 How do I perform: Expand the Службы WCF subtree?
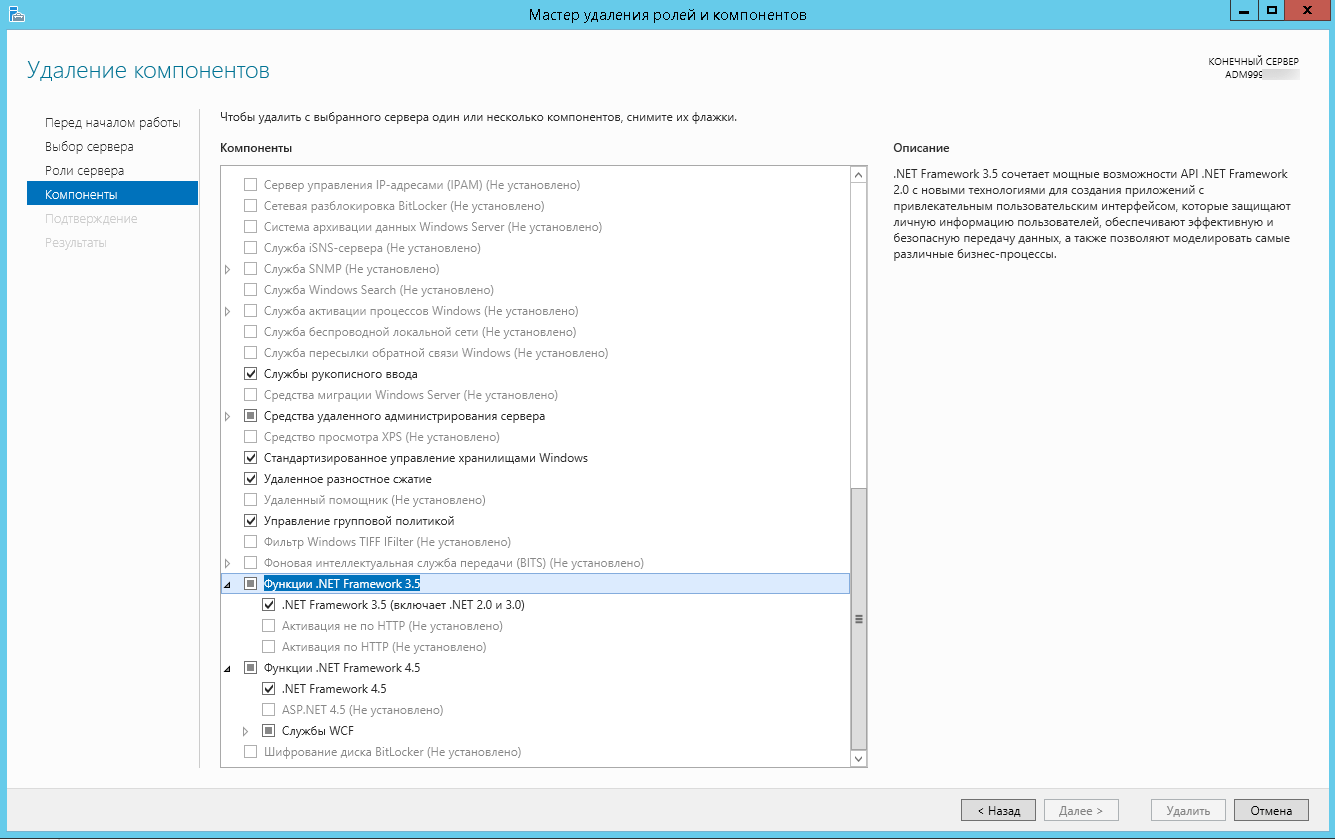245,731
